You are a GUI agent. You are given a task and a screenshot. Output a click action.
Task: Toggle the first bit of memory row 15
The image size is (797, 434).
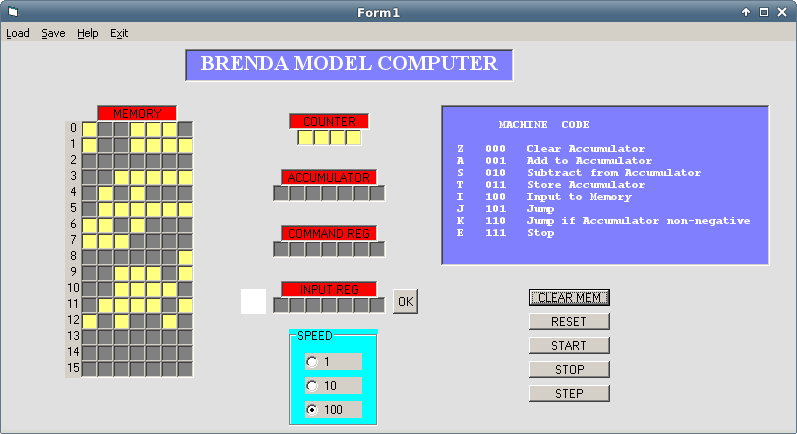(89, 369)
